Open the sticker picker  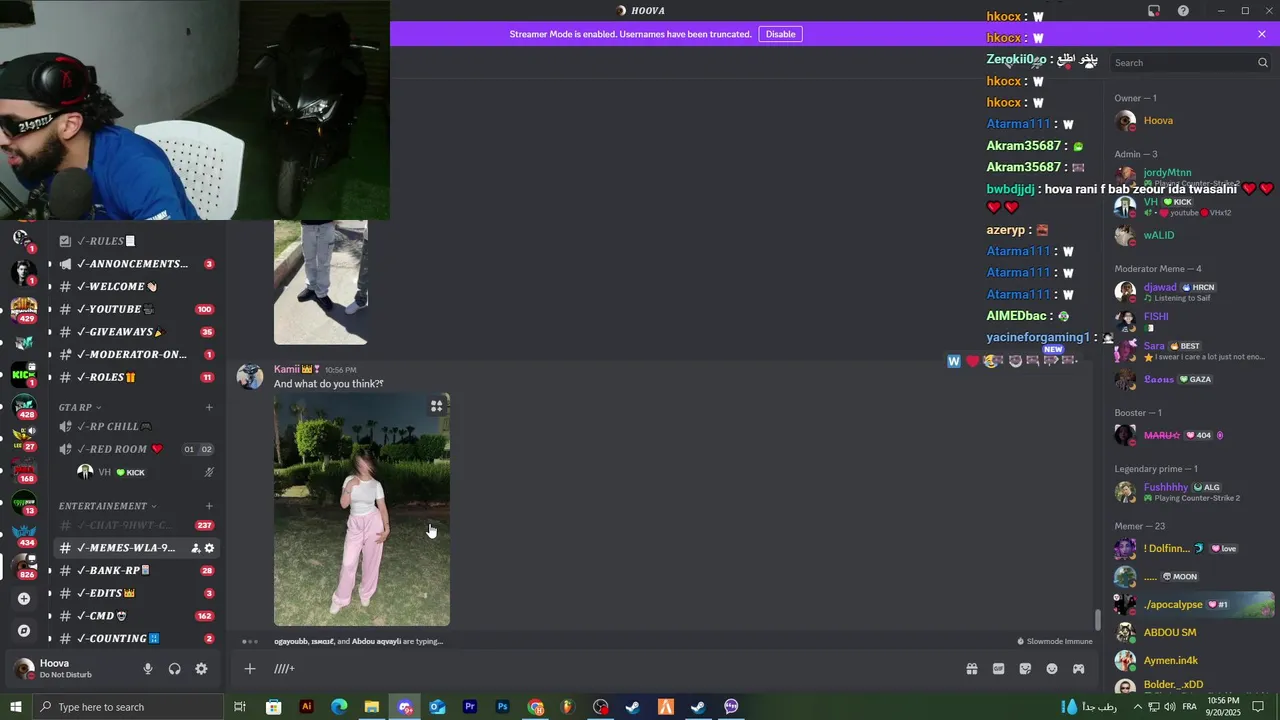point(1025,669)
